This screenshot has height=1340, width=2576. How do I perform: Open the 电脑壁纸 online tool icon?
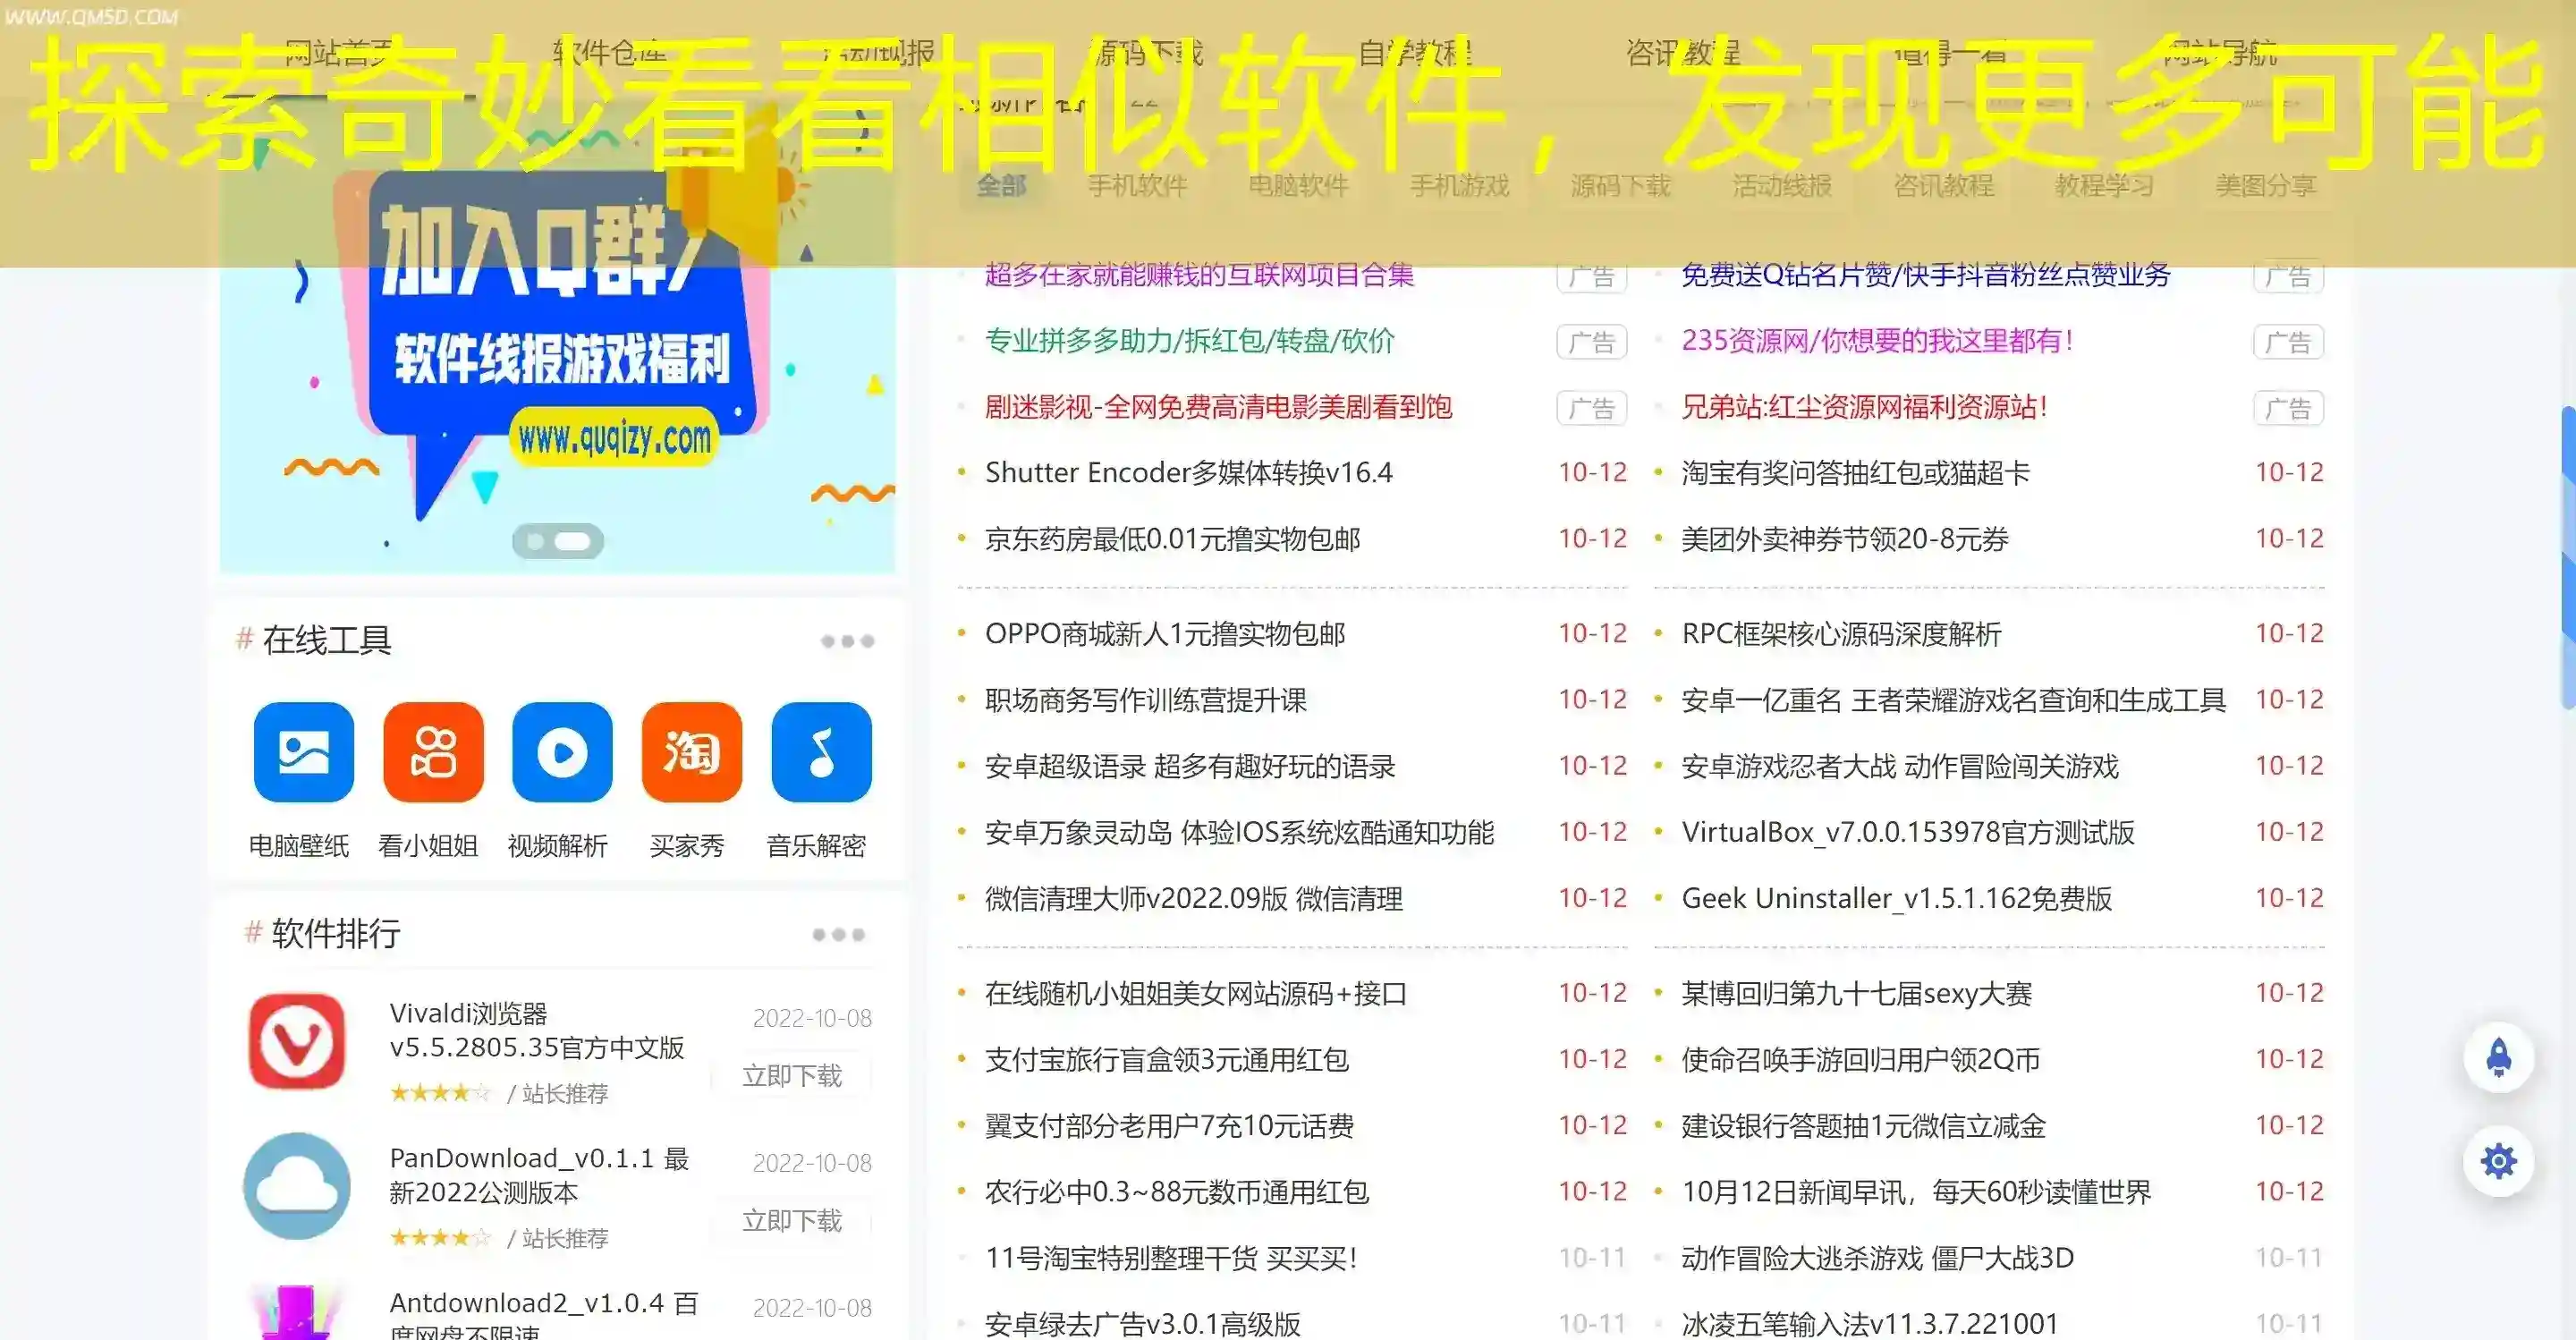coord(303,751)
